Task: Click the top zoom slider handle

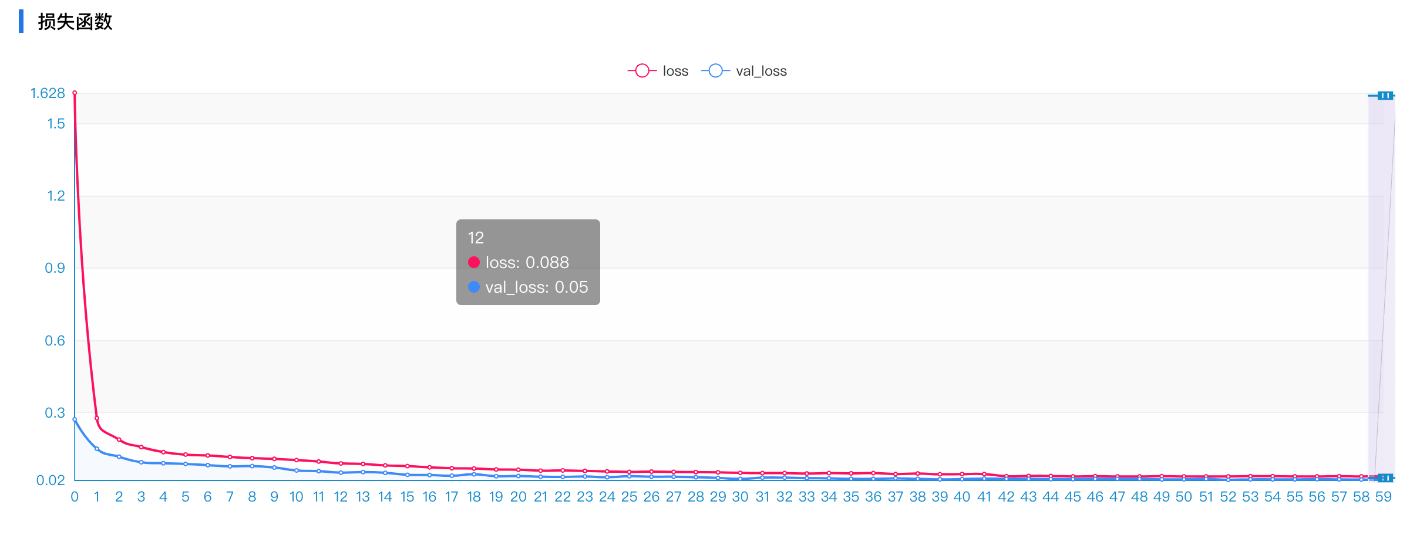Action: pos(1385,95)
